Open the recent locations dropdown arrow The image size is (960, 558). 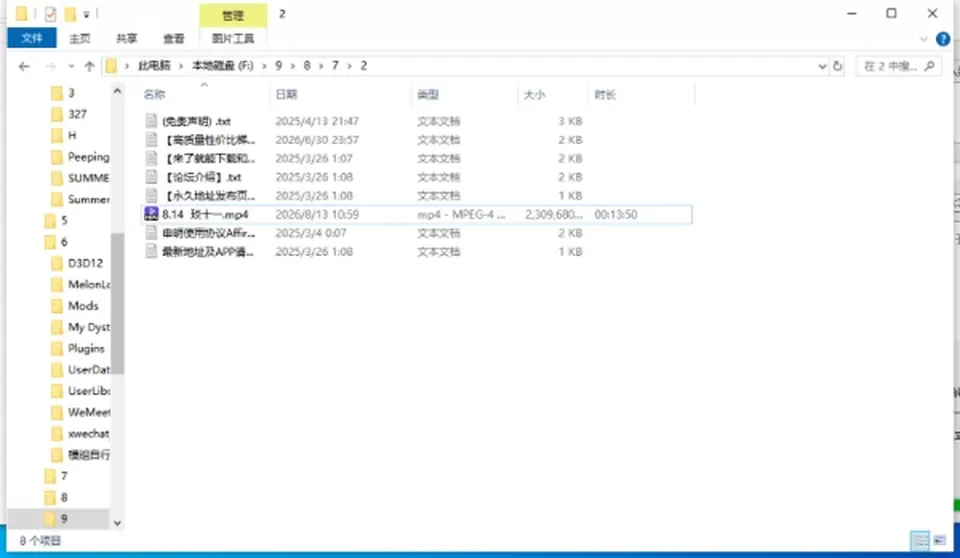(x=72, y=66)
